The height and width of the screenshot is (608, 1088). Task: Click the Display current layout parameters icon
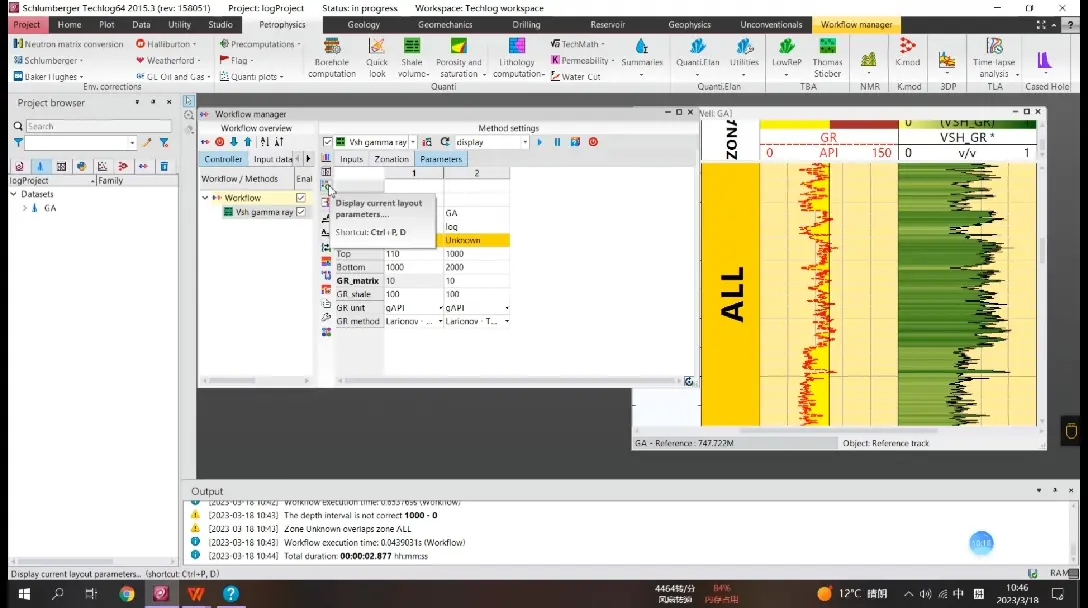point(326,185)
